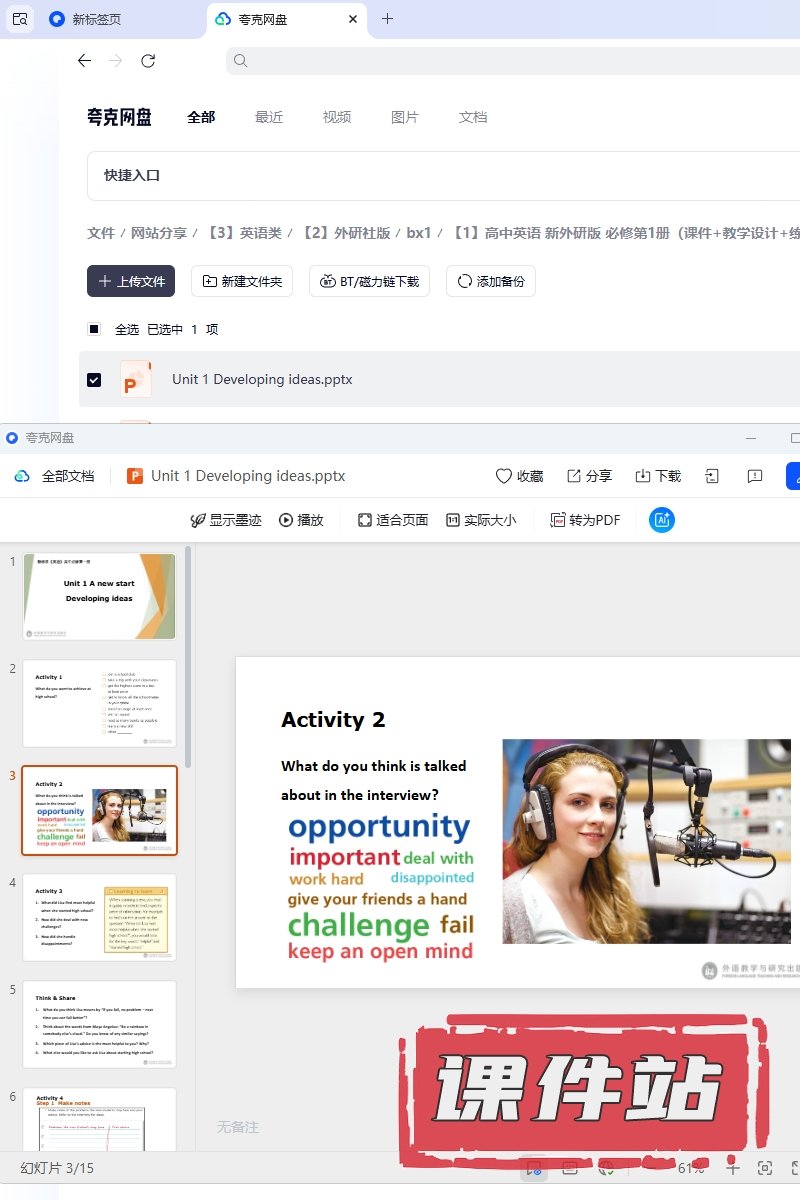This screenshot has width=800, height=1200.
Task: Select slide 4 Activity 3 thumbnail
Action: pos(99,917)
